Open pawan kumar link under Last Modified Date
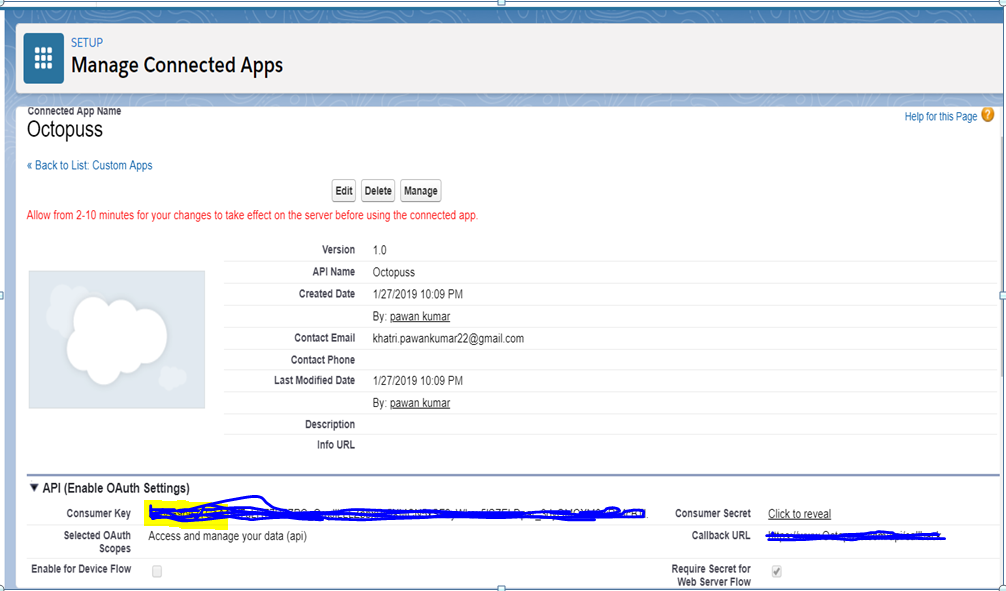Viewport: 1006px width, 591px height. 420,403
